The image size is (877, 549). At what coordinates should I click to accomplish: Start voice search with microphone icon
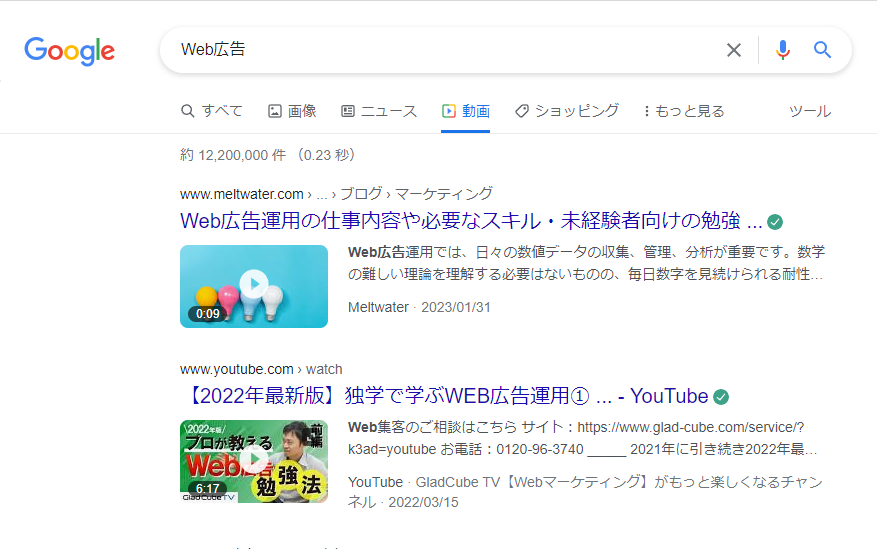[783, 50]
